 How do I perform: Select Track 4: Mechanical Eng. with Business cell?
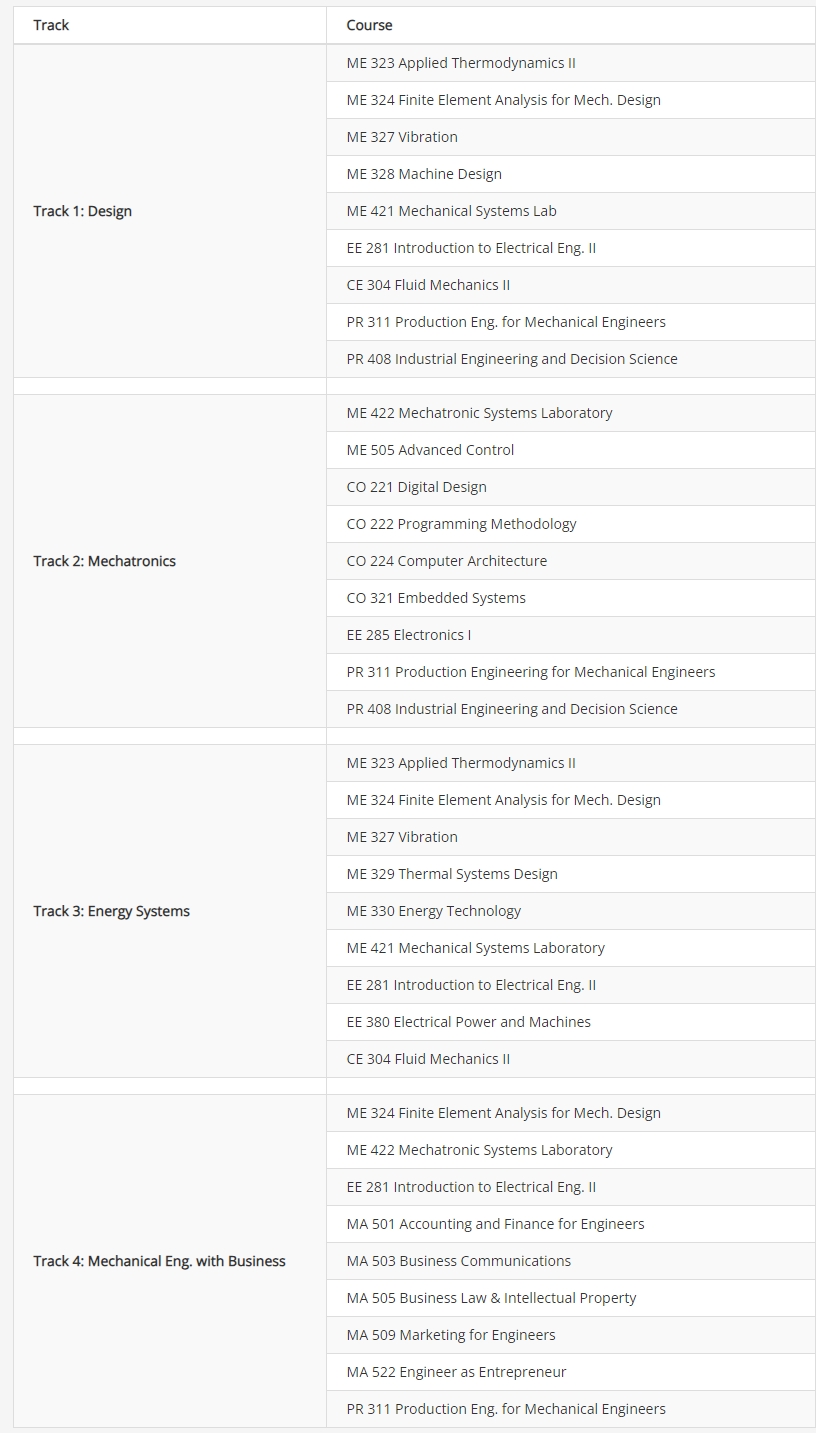[159, 1261]
